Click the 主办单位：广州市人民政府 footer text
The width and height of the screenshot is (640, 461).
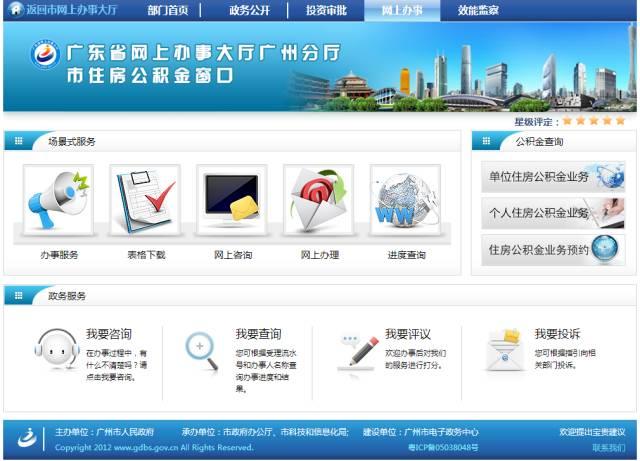pyautogui.click(x=104, y=432)
